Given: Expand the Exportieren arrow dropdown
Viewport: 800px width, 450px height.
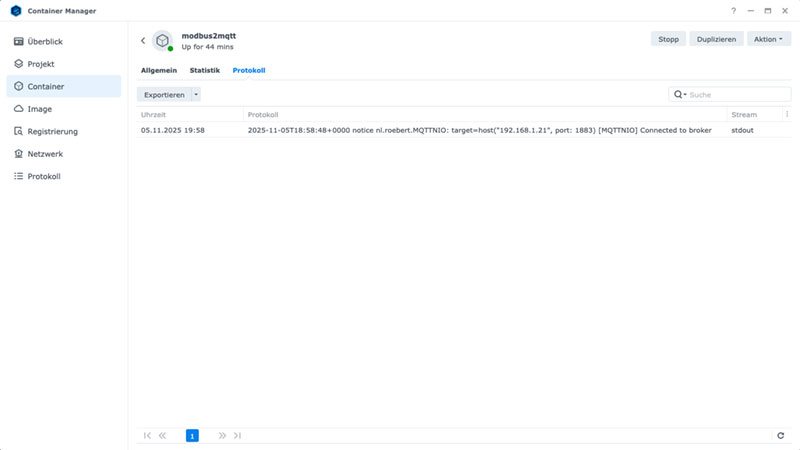Looking at the screenshot, I should (x=196, y=95).
